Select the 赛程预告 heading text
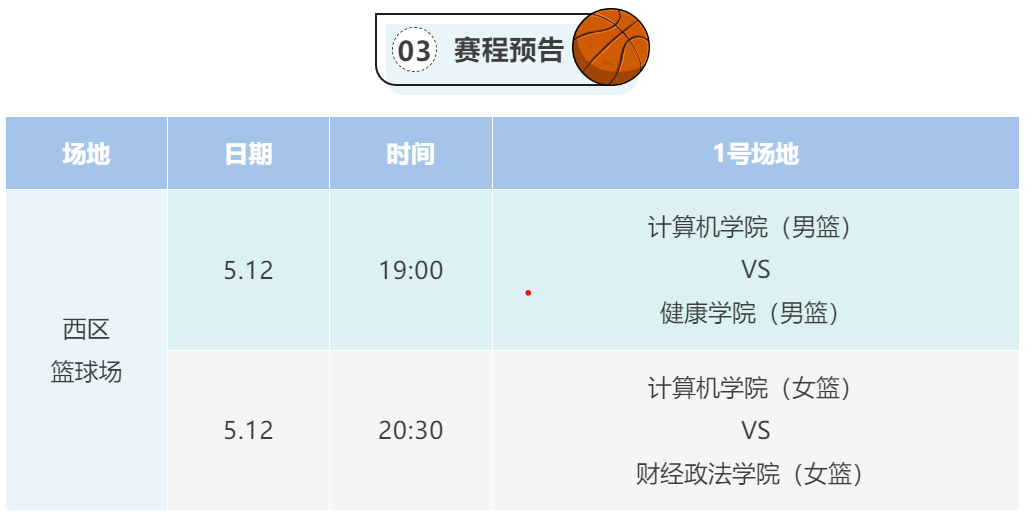The image size is (1032, 517). pos(508,50)
